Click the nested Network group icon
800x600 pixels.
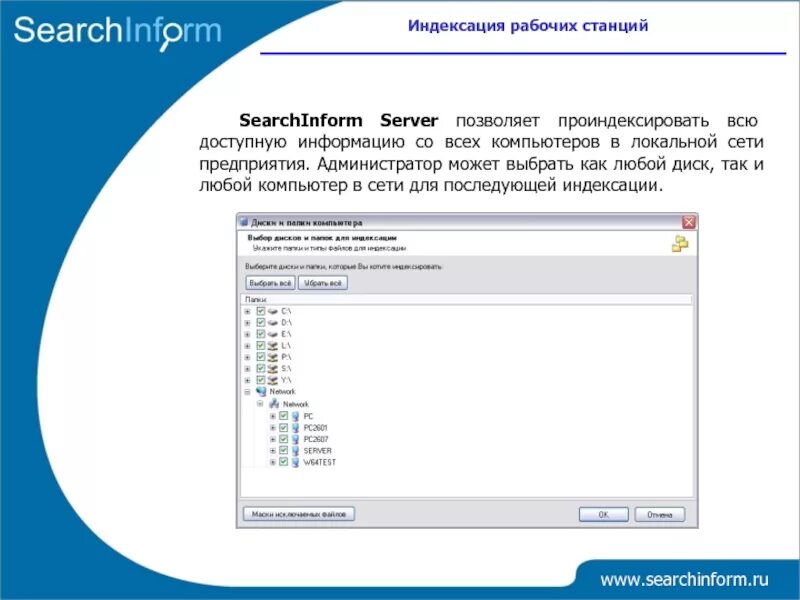coord(274,404)
